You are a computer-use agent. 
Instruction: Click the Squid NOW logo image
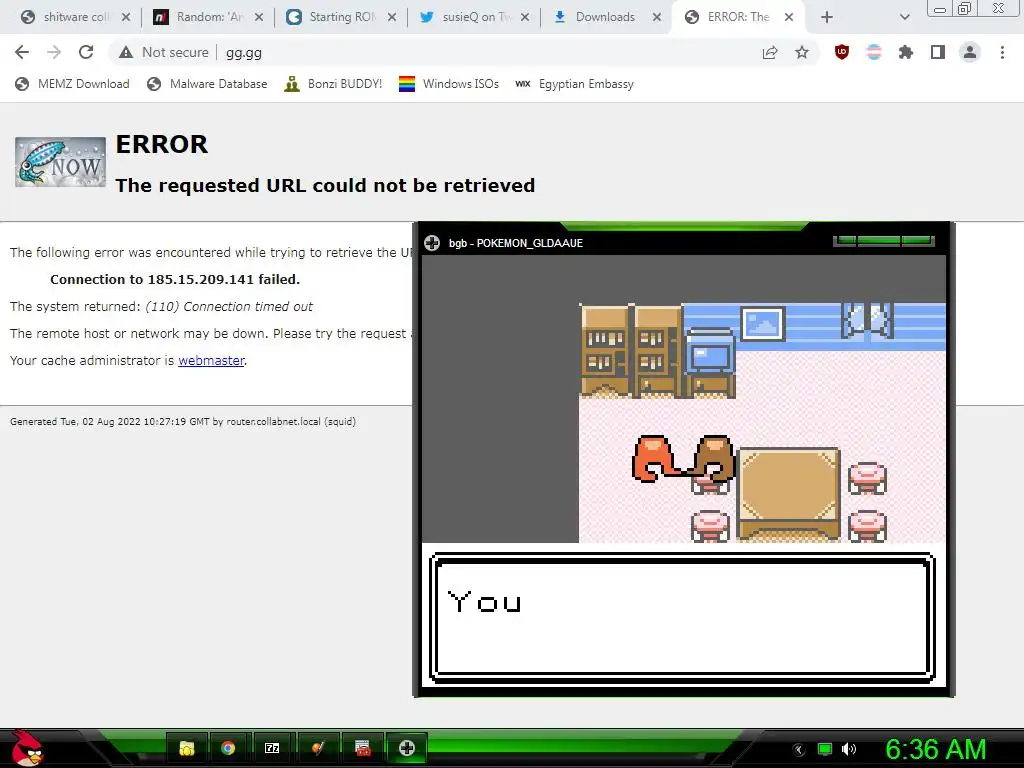point(60,162)
